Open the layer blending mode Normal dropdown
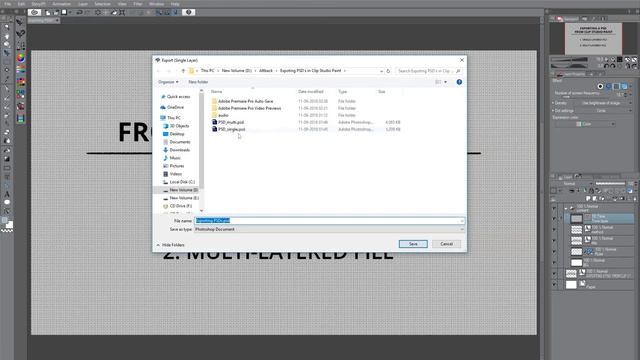Screen dimensions: 640x360 [572, 184]
